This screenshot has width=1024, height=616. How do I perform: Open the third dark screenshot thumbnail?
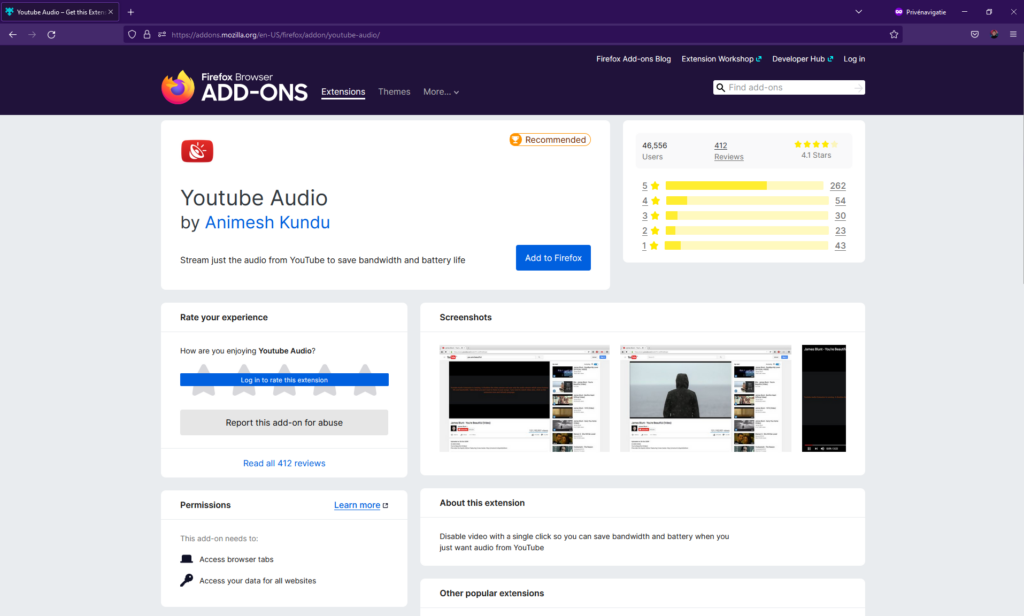pyautogui.click(x=824, y=398)
